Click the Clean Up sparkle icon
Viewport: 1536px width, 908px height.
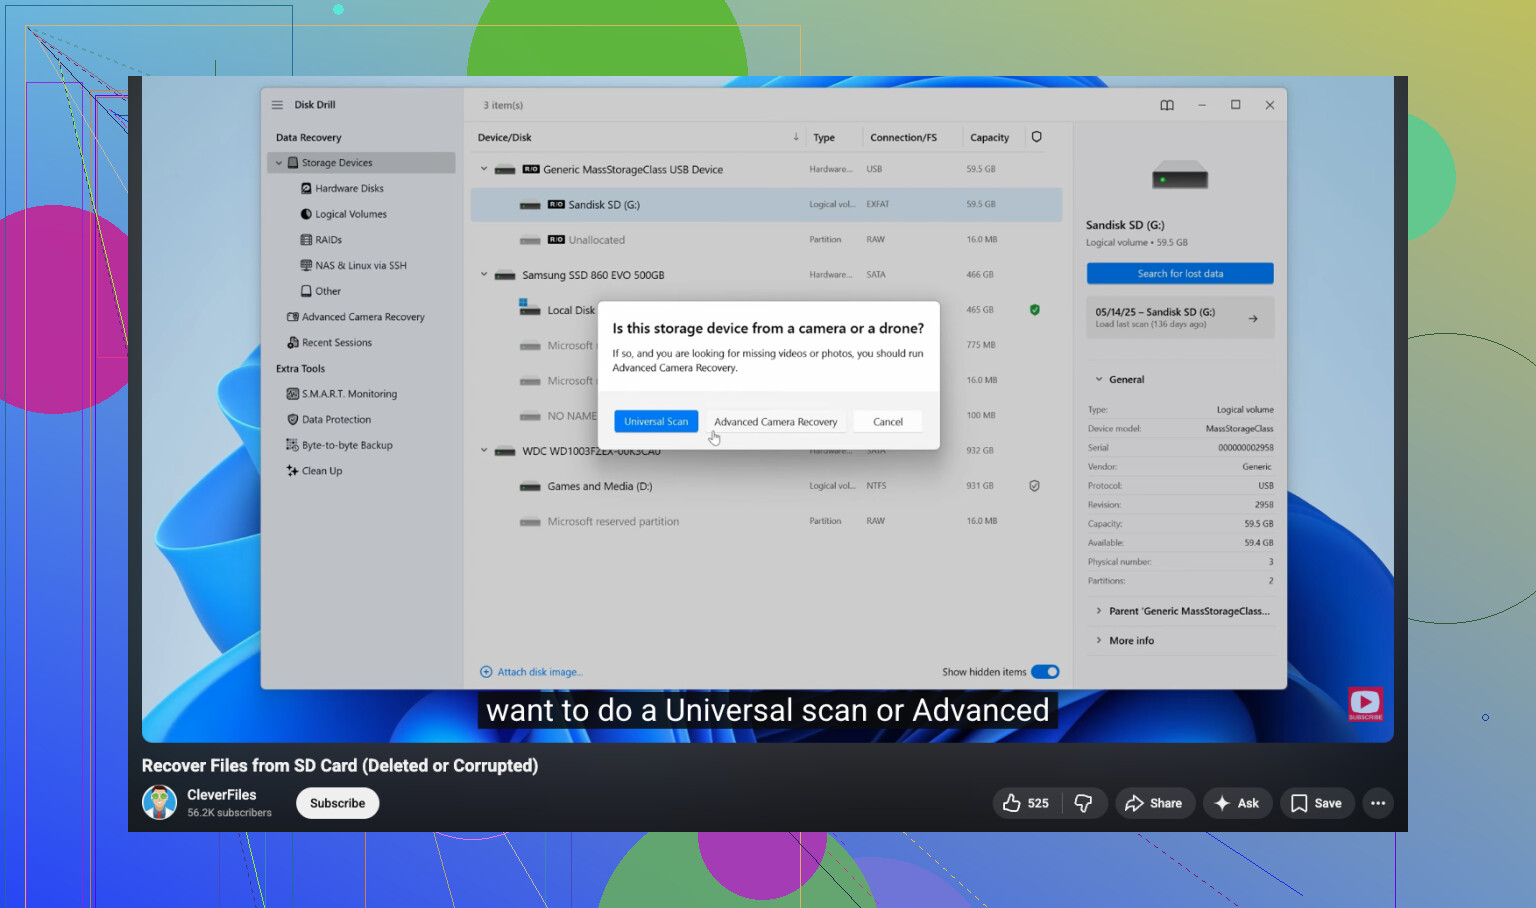(x=293, y=471)
